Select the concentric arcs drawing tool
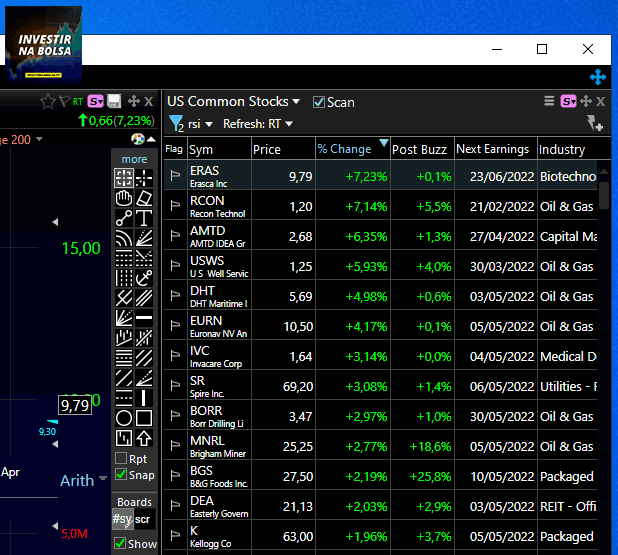This screenshot has height=555, width=618. (124, 238)
